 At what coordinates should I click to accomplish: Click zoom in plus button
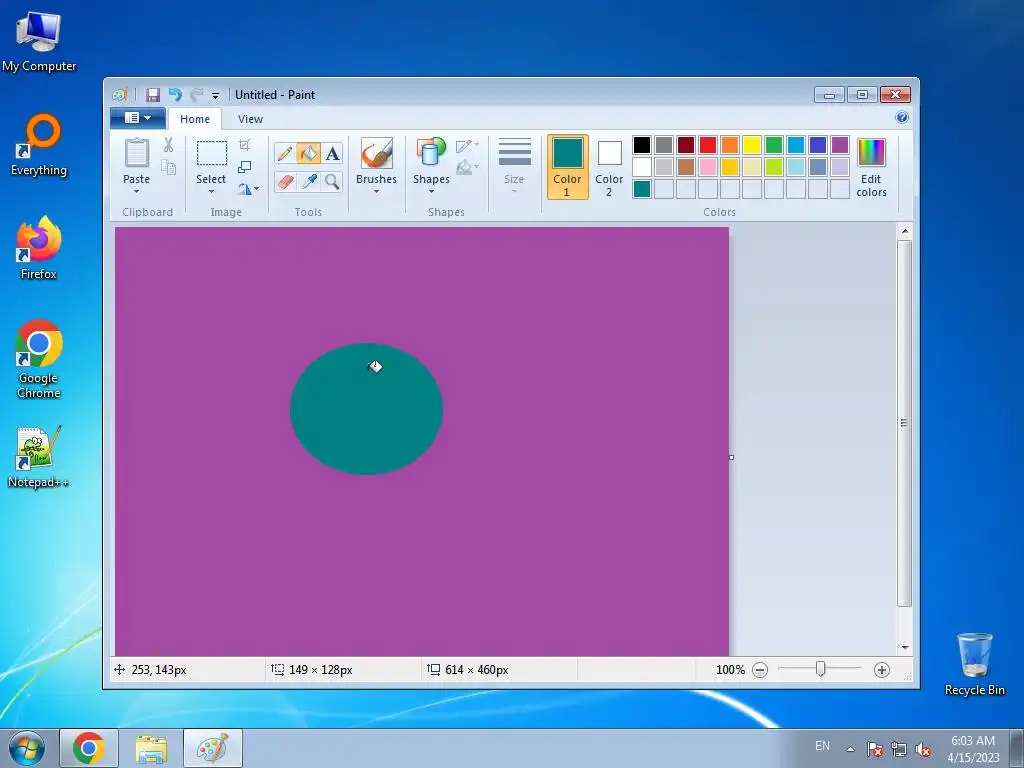[882, 670]
